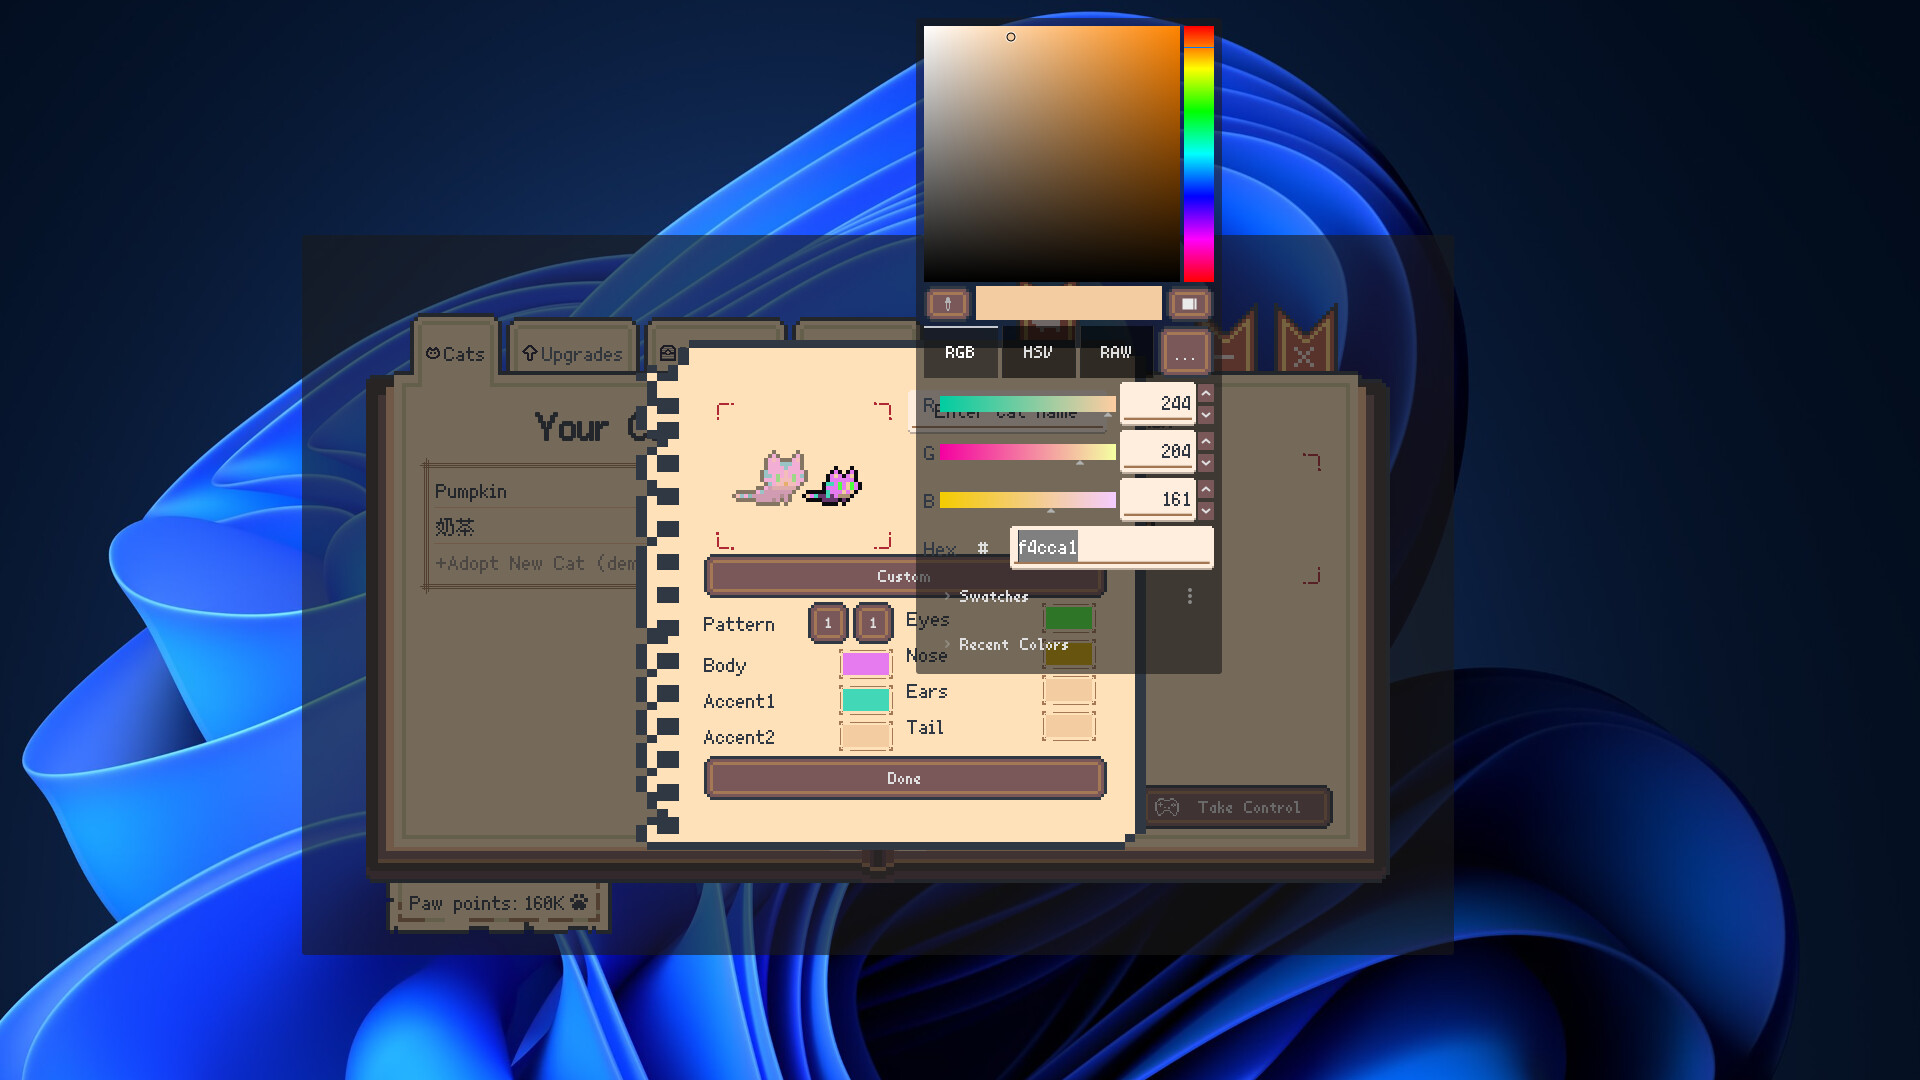The image size is (1920, 1080).
Task: Click the eyedropper color picker icon
Action: (x=947, y=304)
